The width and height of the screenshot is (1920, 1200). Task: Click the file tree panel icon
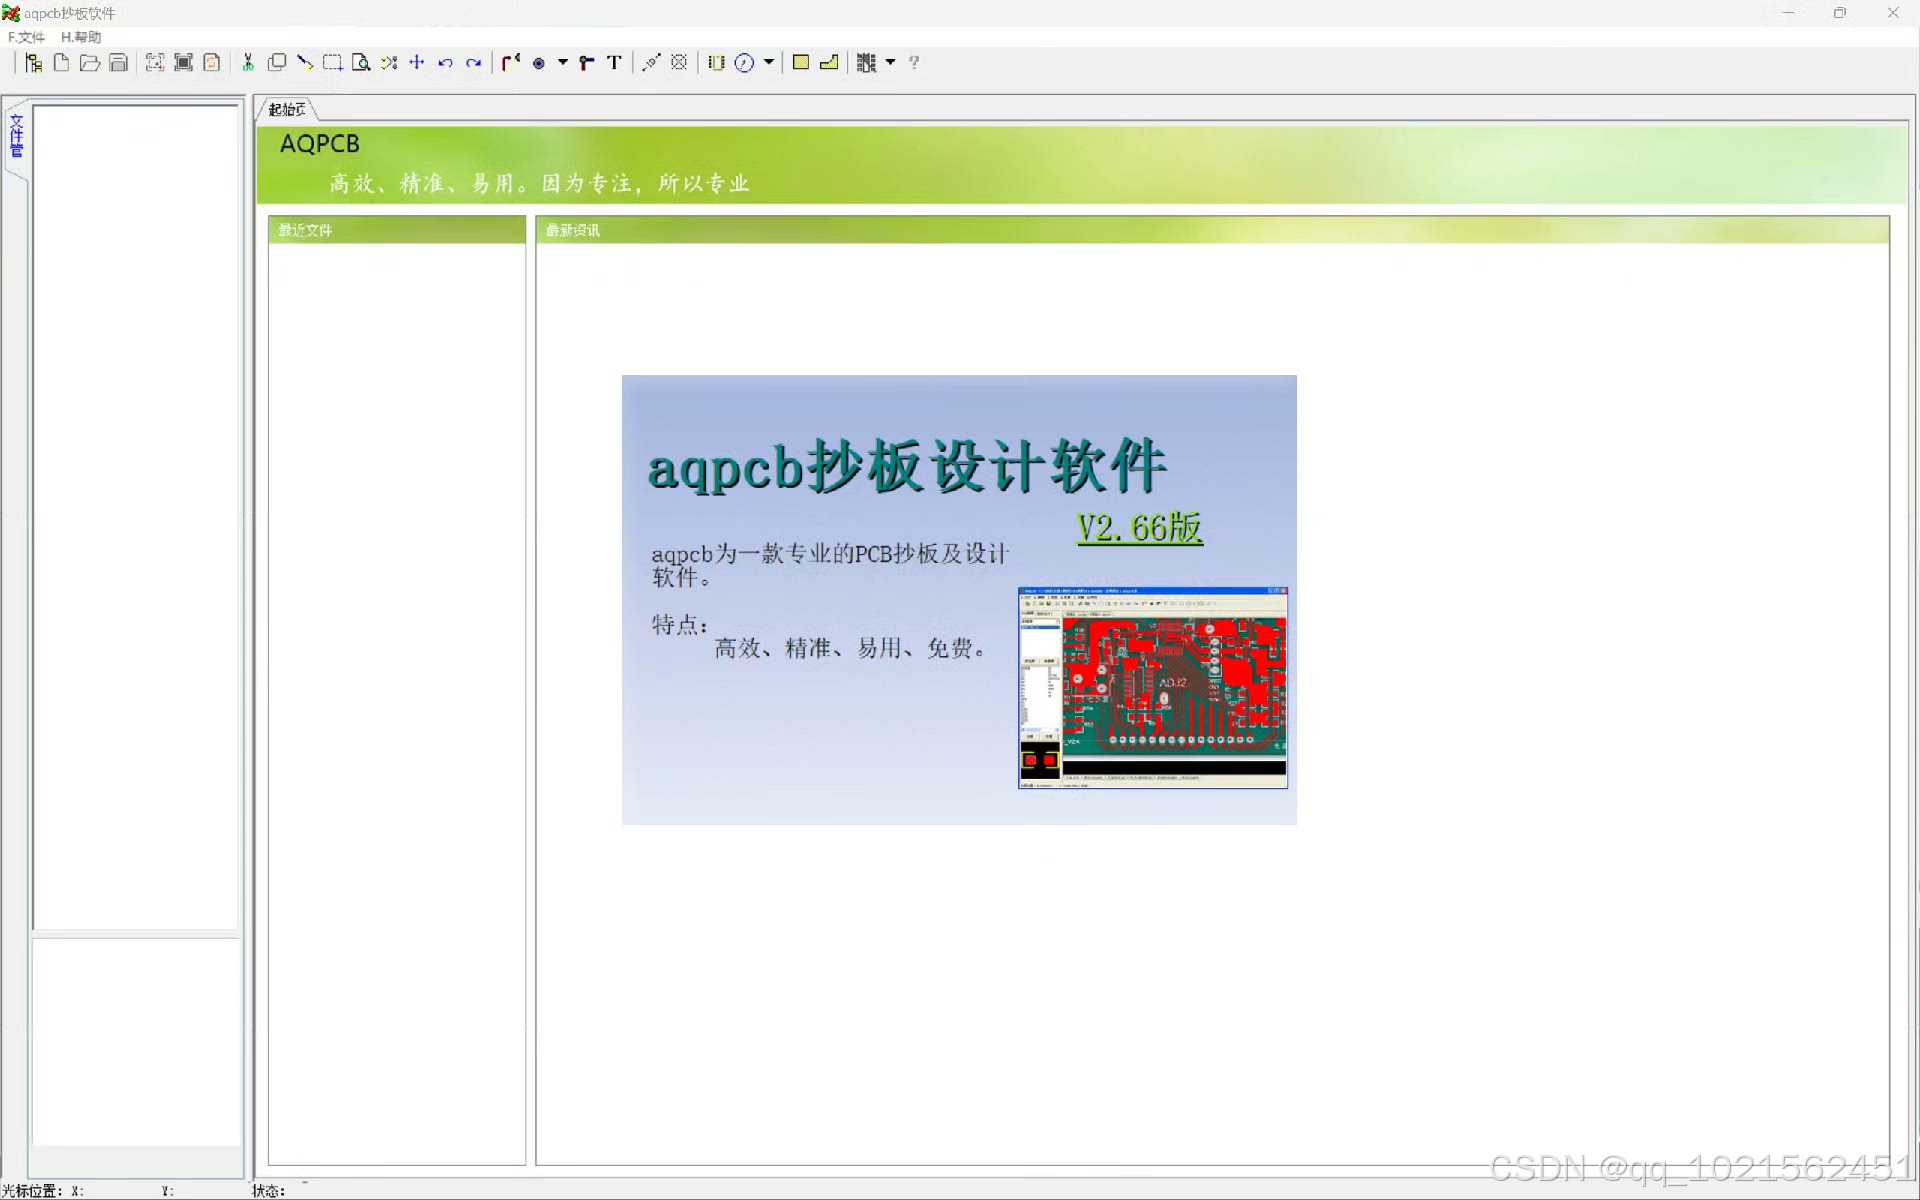coord(33,63)
